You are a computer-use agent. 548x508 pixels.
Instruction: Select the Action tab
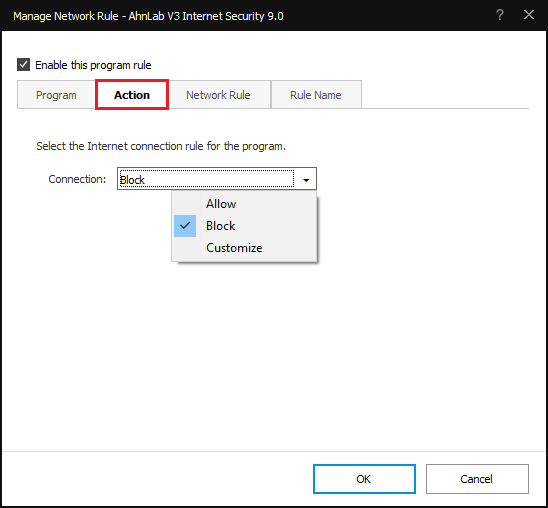[132, 95]
